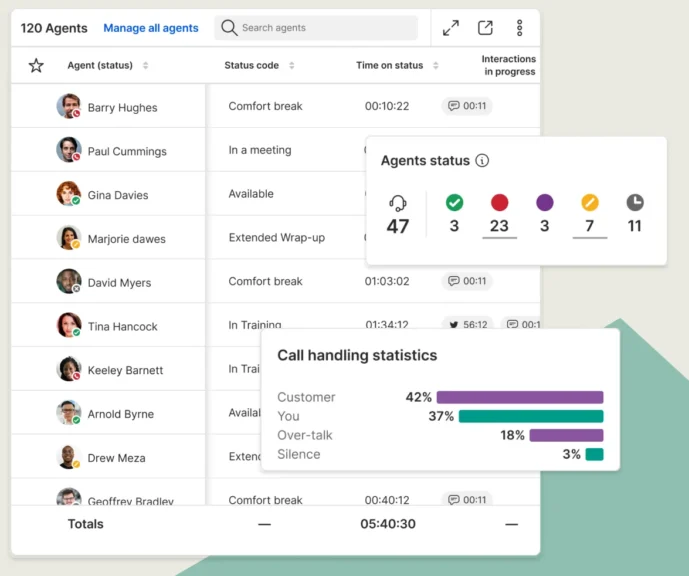Click the purple Customer 42% bar
This screenshot has height=576, width=689.
520,397
